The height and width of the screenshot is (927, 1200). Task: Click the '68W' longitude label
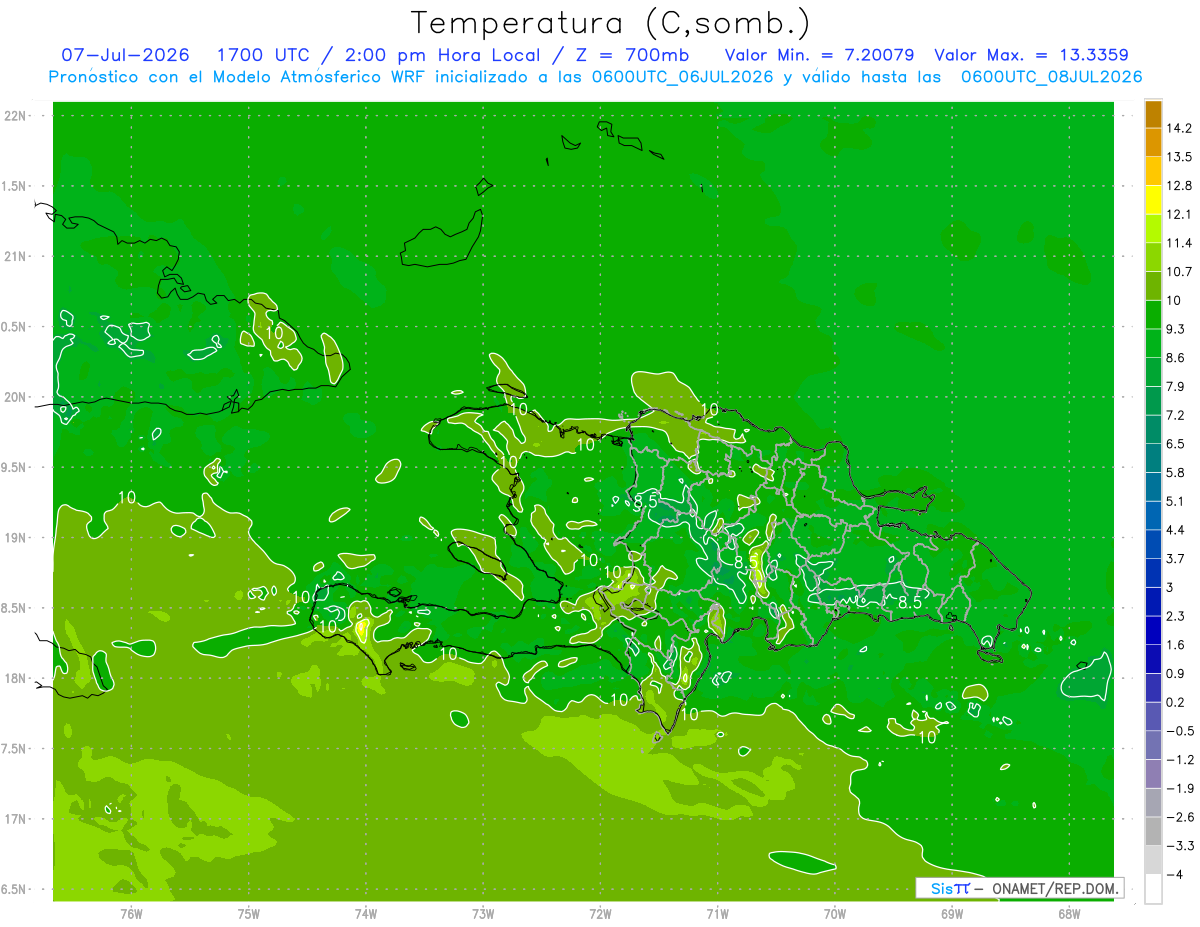[1069, 914]
